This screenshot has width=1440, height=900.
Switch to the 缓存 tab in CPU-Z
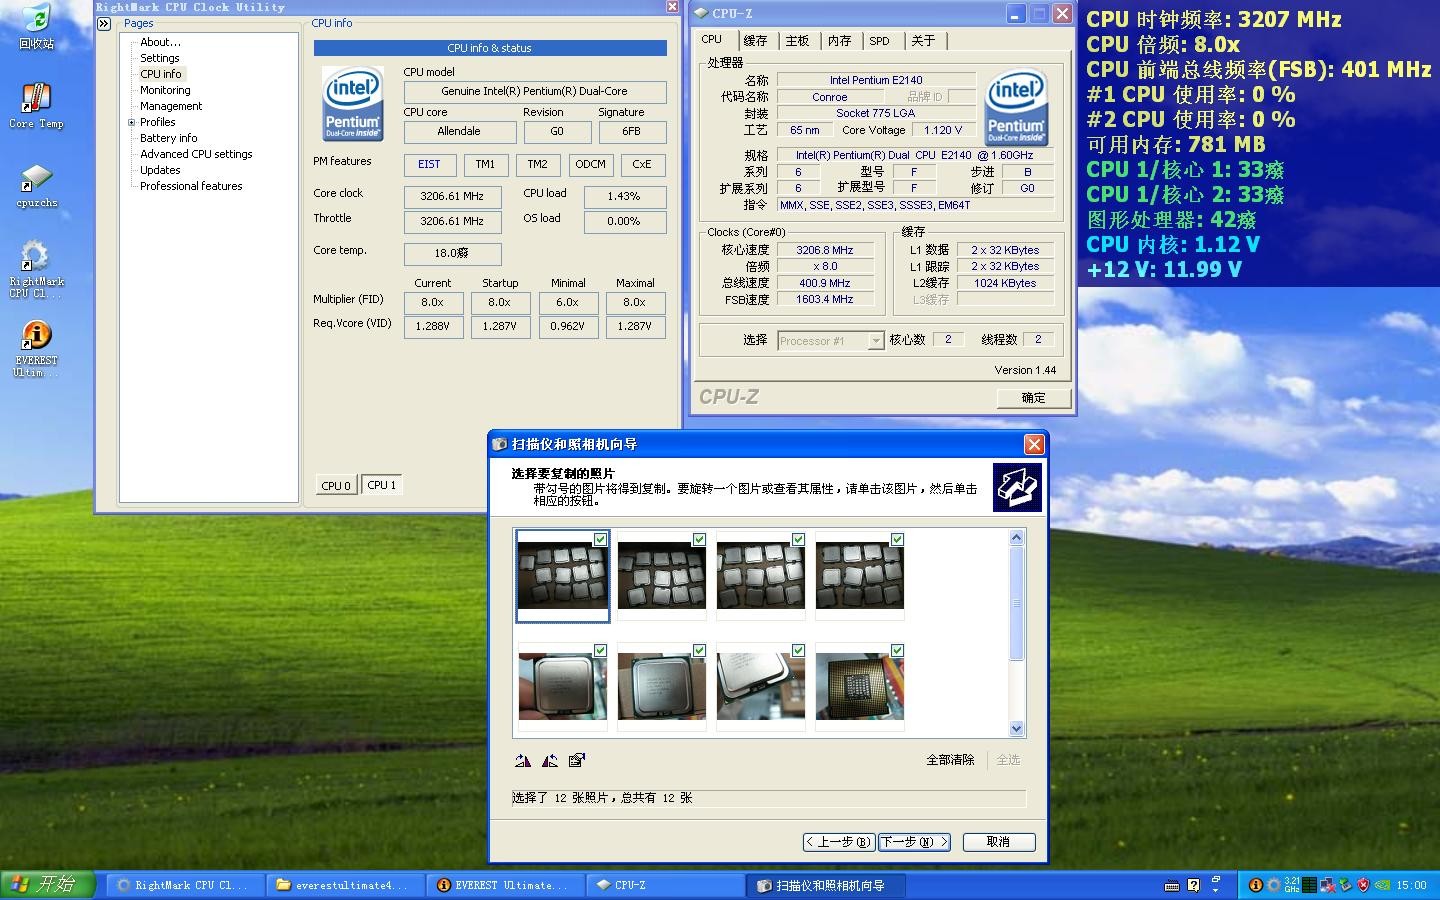755,41
